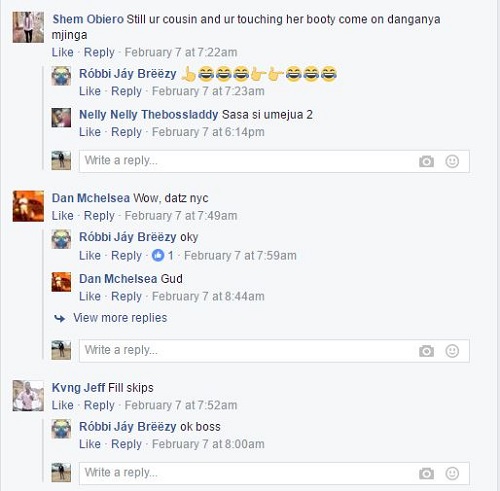The width and height of the screenshot is (500, 491).
Task: Open Shem Obiero's profile picture
Action: coord(28,27)
